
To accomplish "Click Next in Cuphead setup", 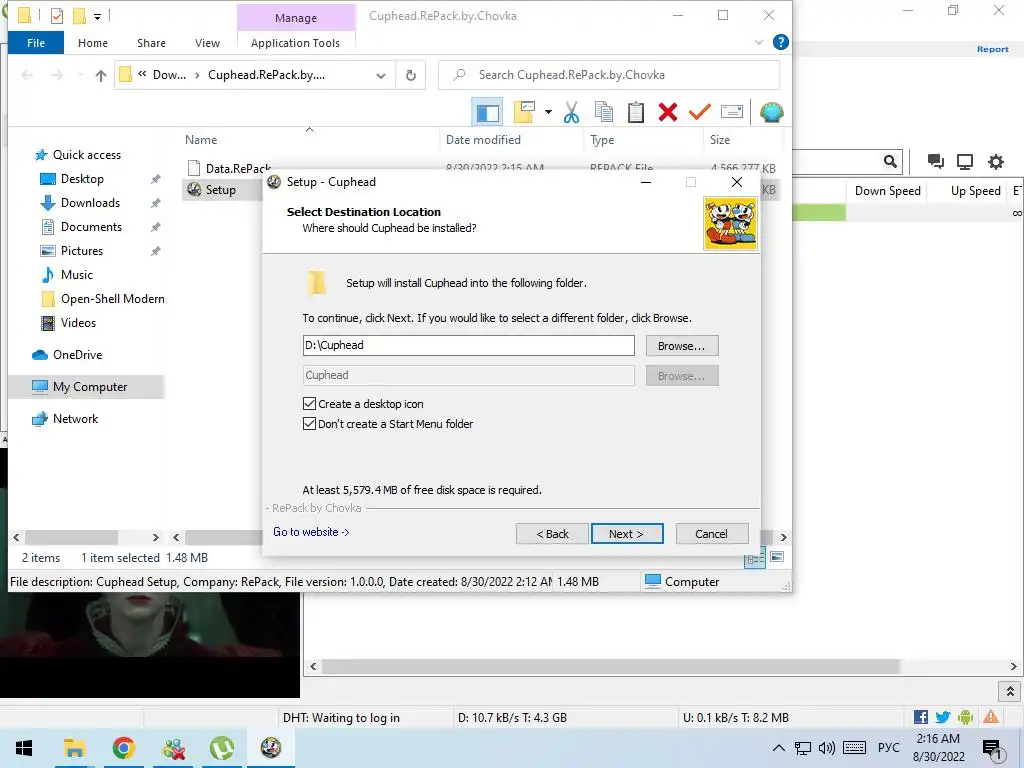I will (x=627, y=534).
